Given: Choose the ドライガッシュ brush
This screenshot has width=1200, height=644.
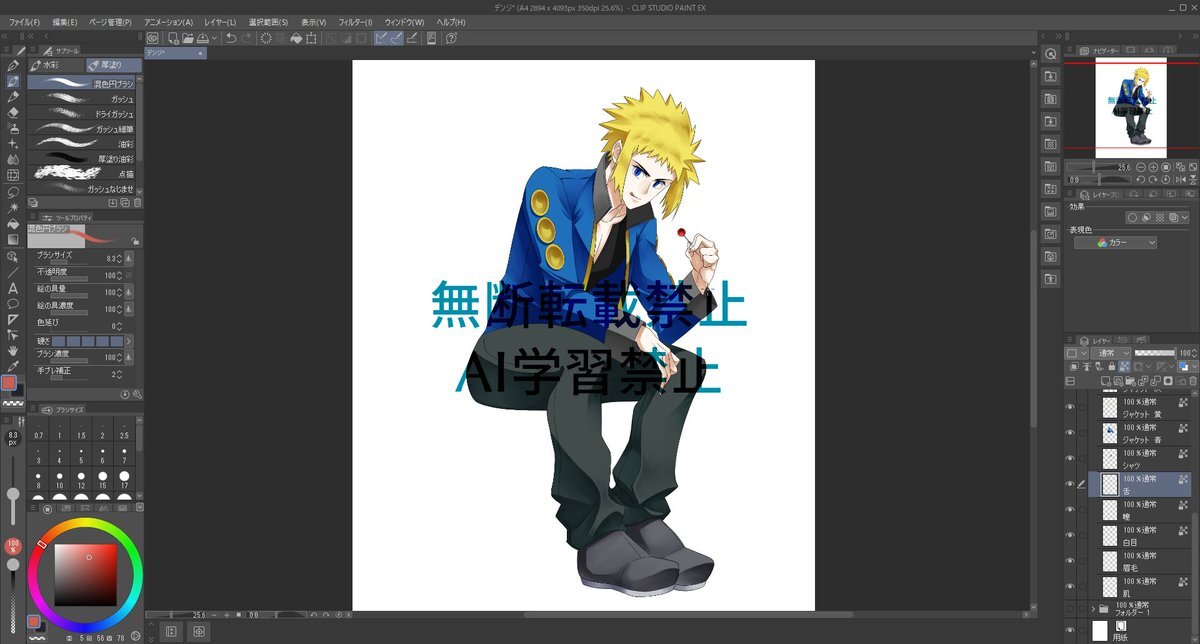Looking at the screenshot, I should tap(85, 114).
